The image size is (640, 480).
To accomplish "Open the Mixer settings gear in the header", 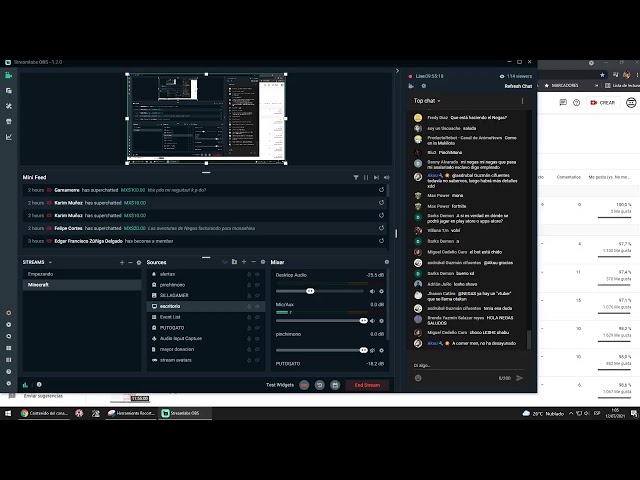I will [387, 262].
